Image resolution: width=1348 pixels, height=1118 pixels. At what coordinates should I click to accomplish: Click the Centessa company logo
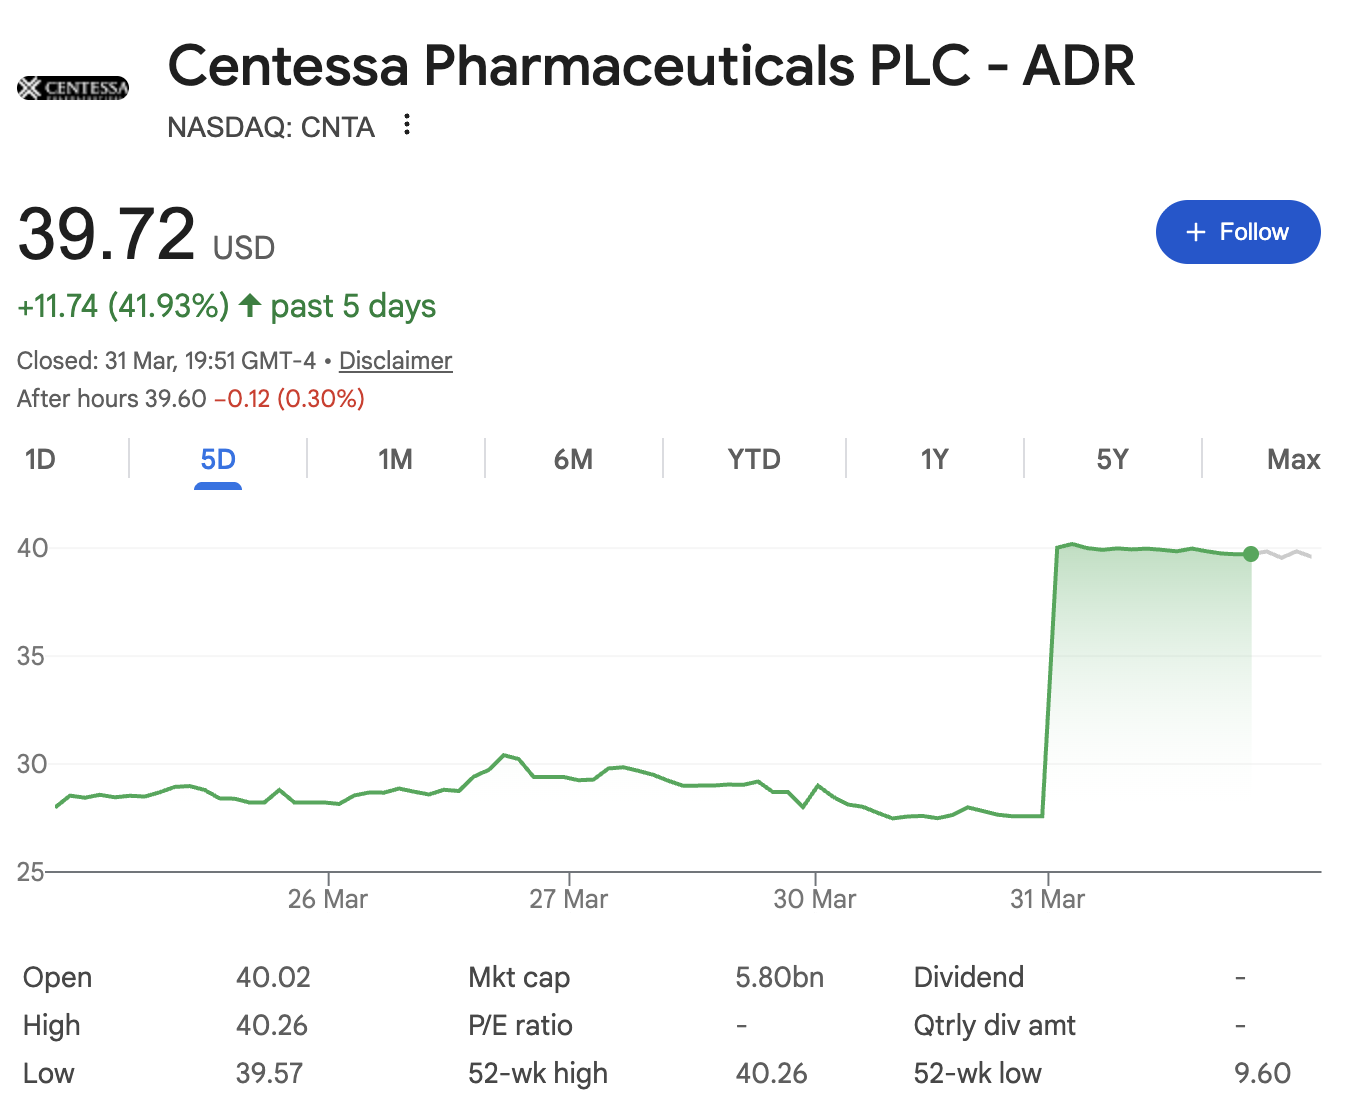tap(71, 88)
